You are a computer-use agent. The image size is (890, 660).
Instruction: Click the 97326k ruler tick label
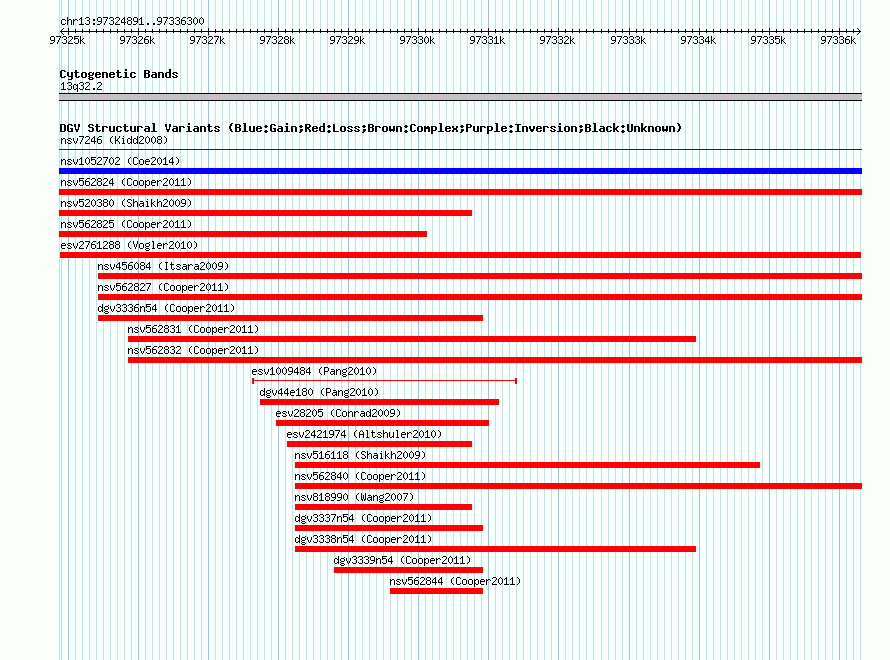click(x=137, y=40)
